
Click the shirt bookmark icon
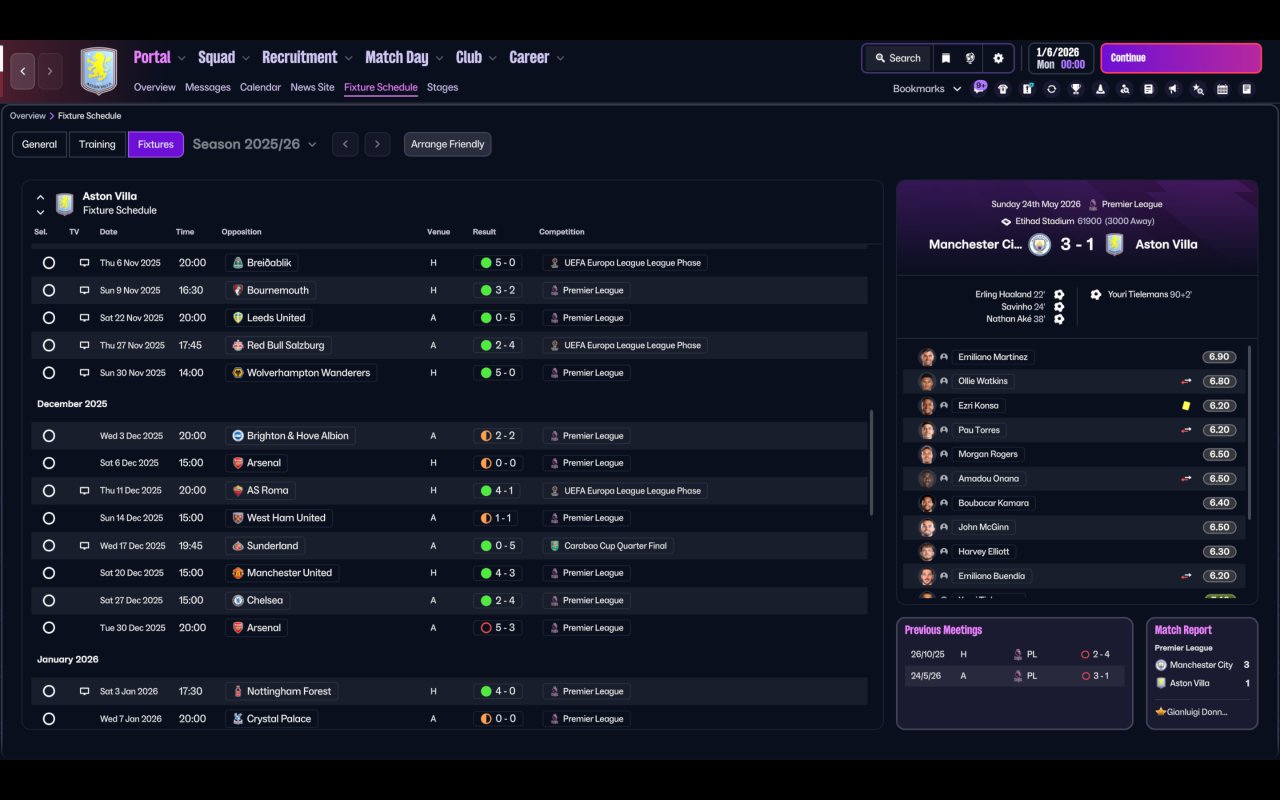pyautogui.click(x=1003, y=89)
